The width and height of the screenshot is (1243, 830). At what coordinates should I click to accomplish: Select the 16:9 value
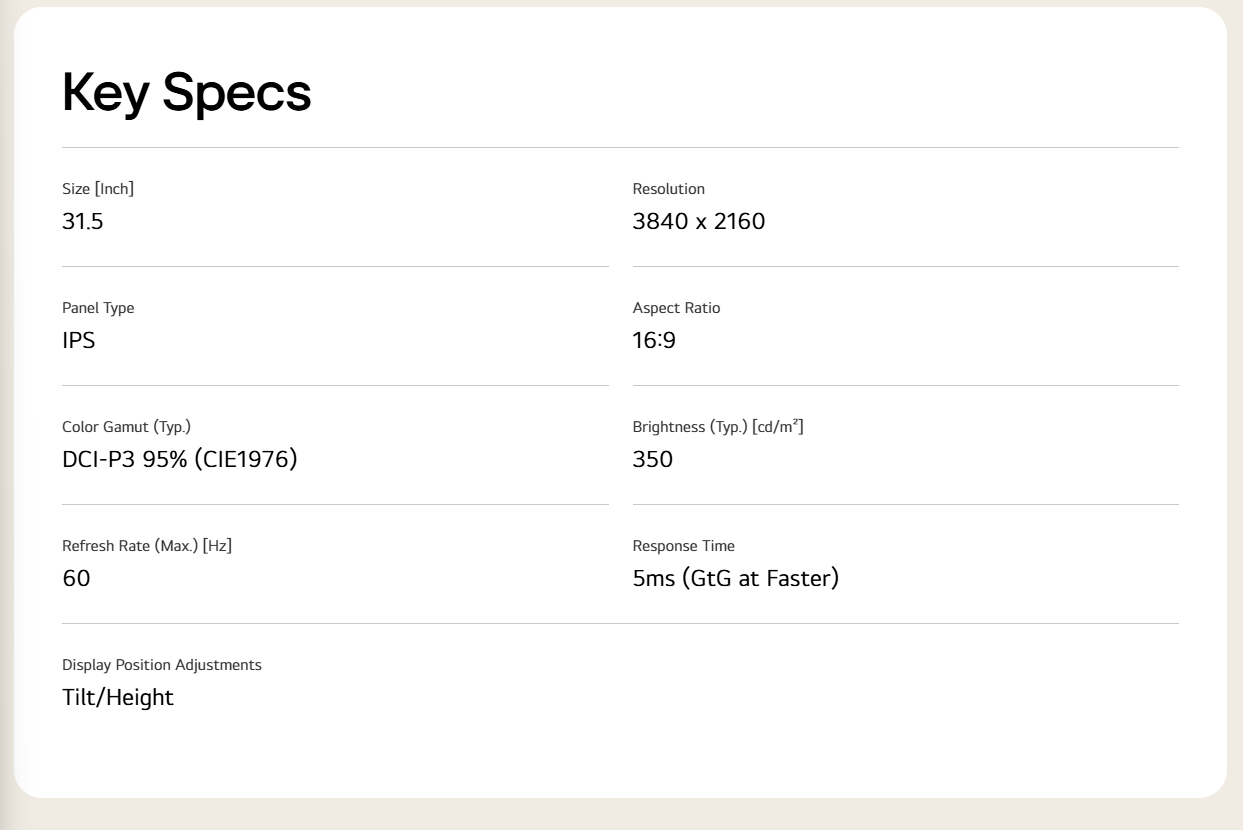(655, 340)
